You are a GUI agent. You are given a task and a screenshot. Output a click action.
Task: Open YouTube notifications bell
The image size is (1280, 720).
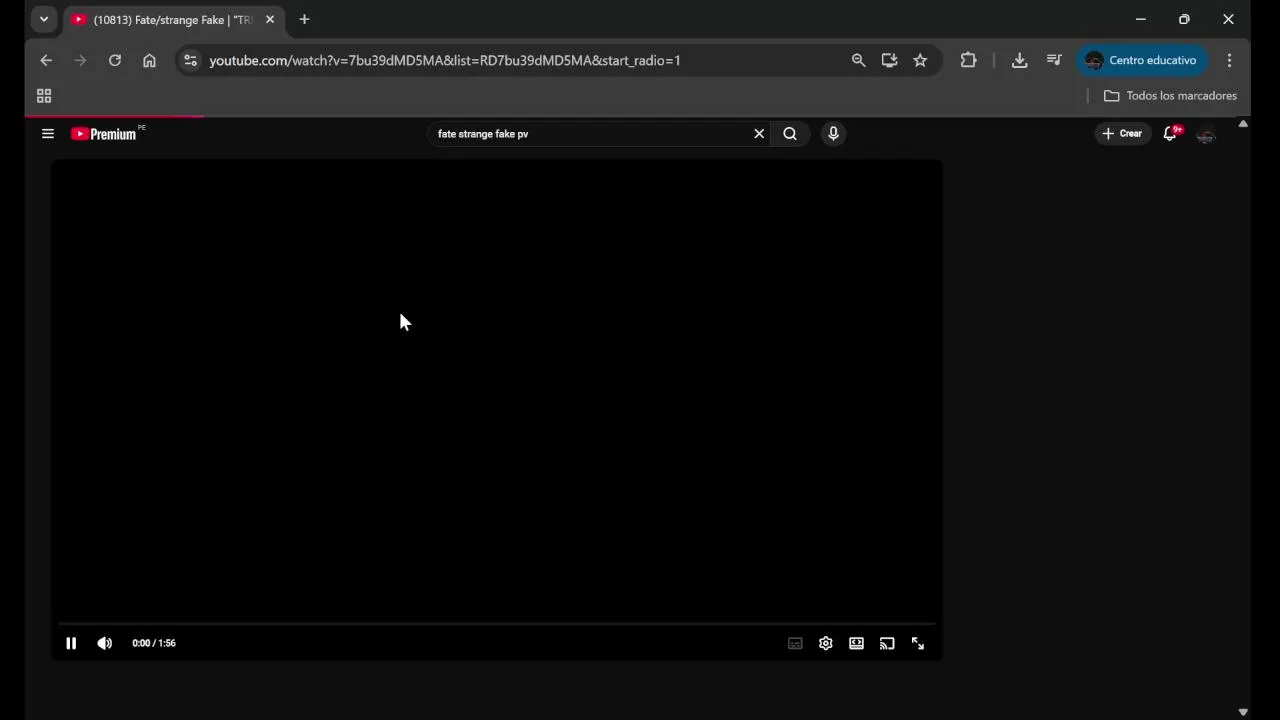tap(1170, 133)
